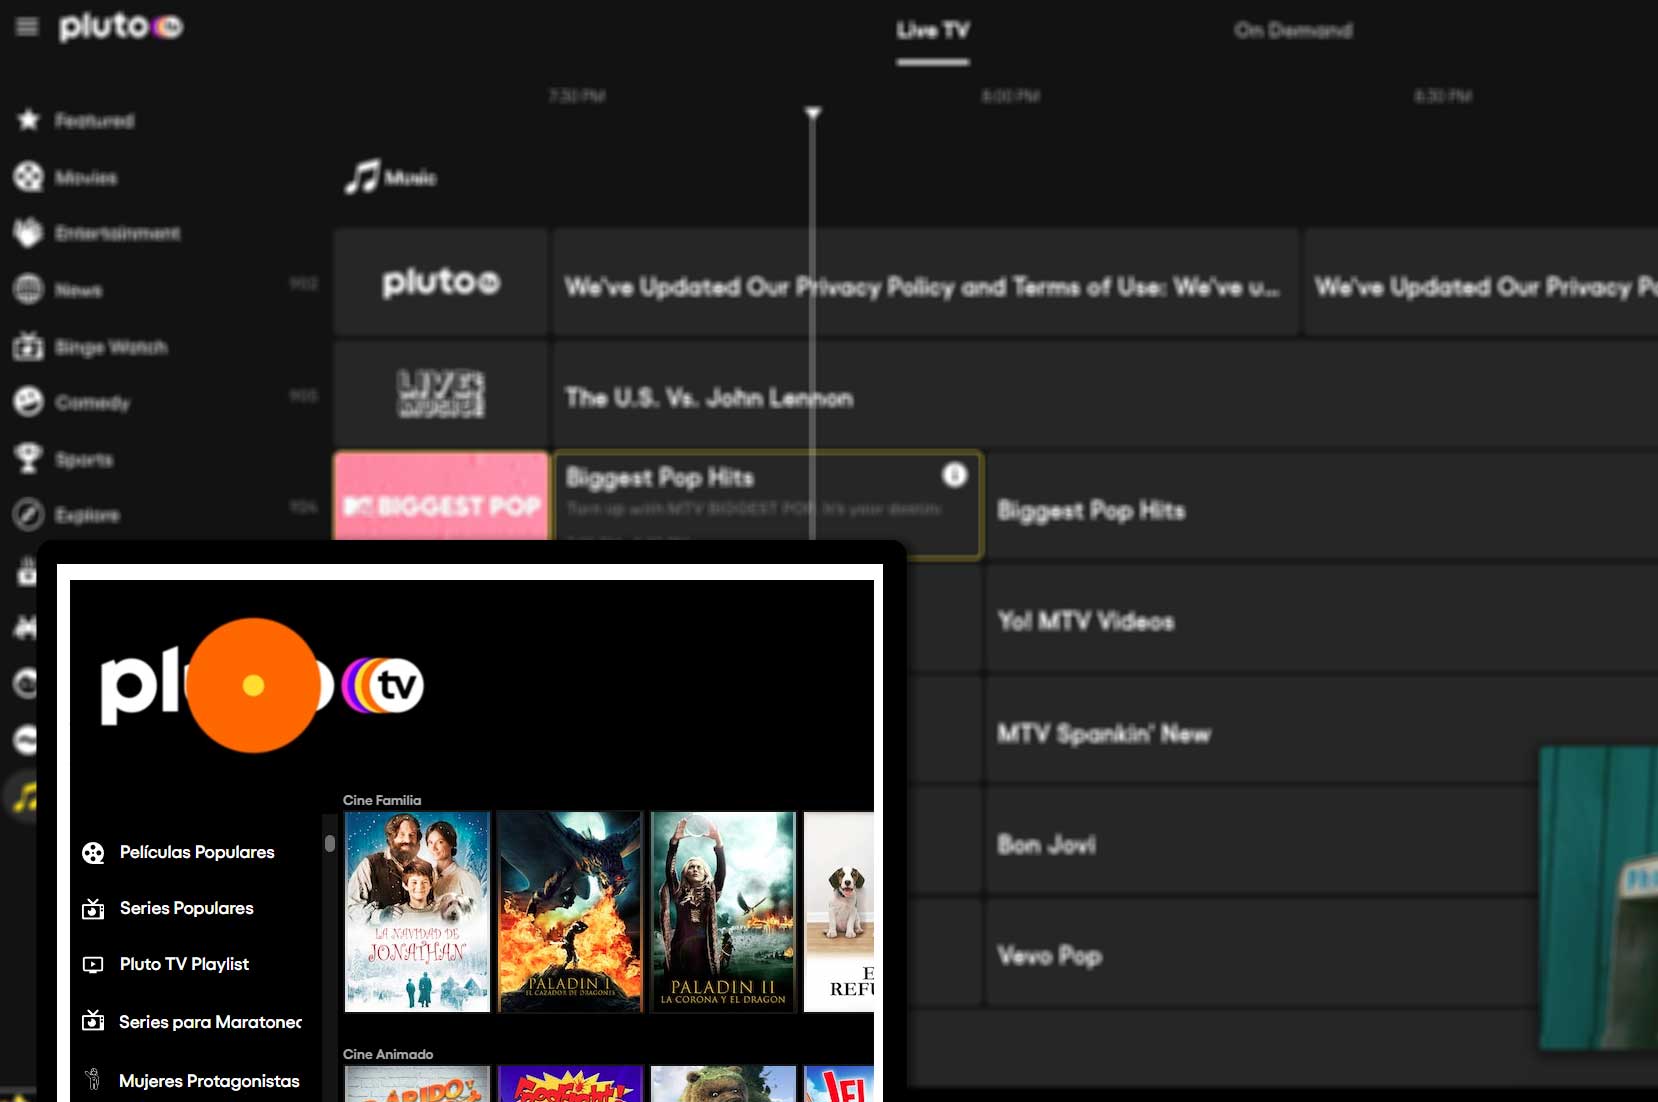Viewport: 1658px width, 1102px height.
Task: Select the Live Music channel tile
Action: [441, 394]
